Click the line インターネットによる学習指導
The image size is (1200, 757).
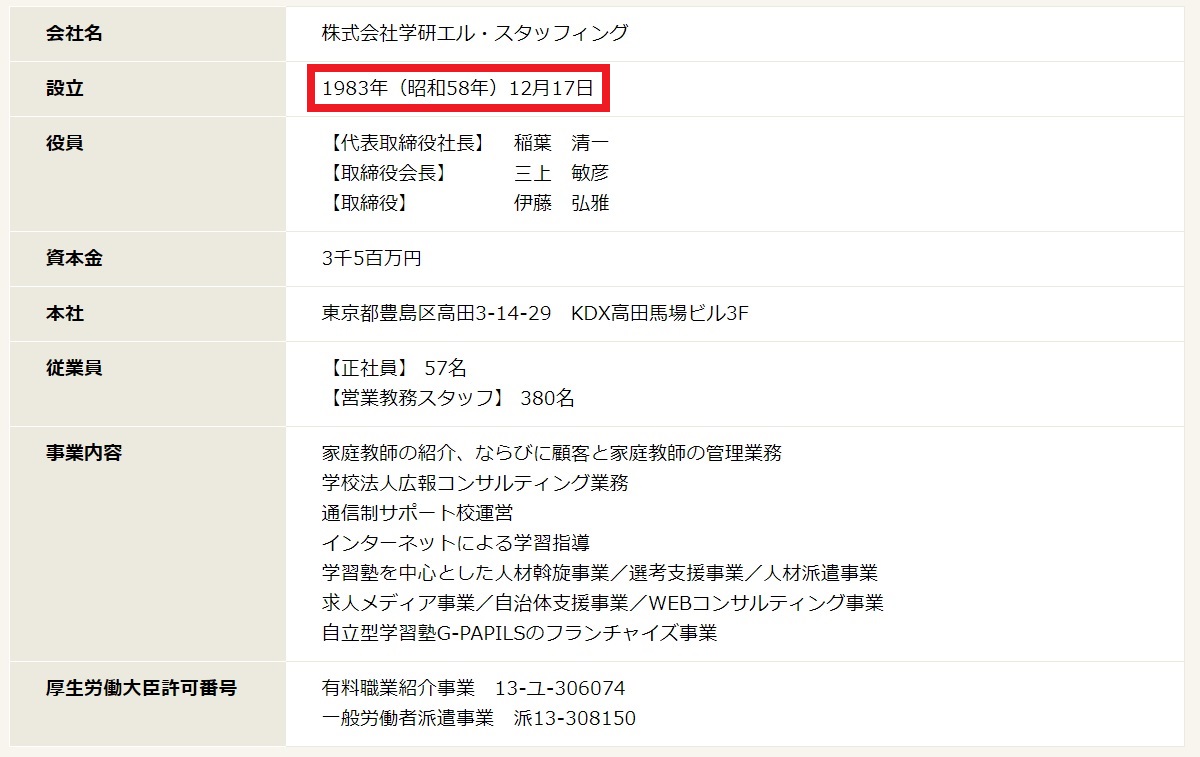click(456, 543)
